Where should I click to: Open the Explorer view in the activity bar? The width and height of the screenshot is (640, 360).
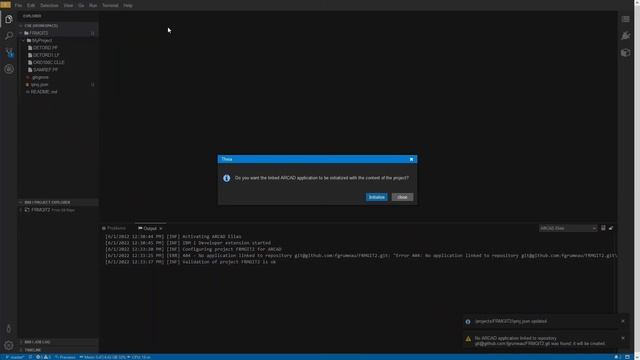click(x=9, y=19)
